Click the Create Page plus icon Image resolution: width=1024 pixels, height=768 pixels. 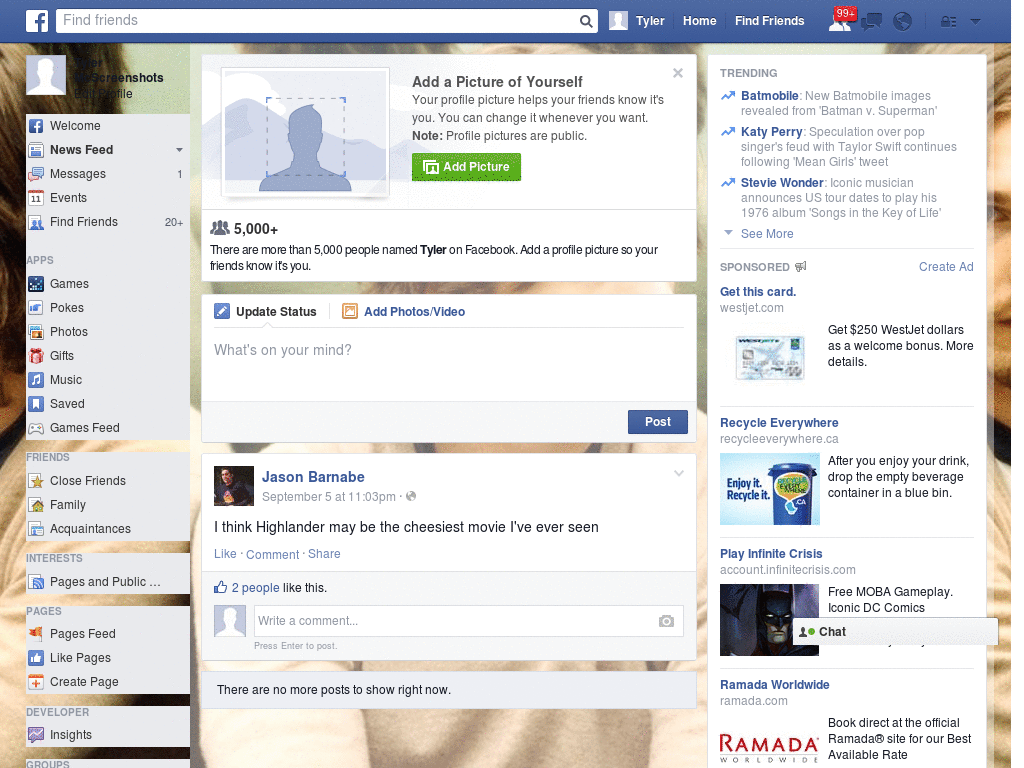36,682
